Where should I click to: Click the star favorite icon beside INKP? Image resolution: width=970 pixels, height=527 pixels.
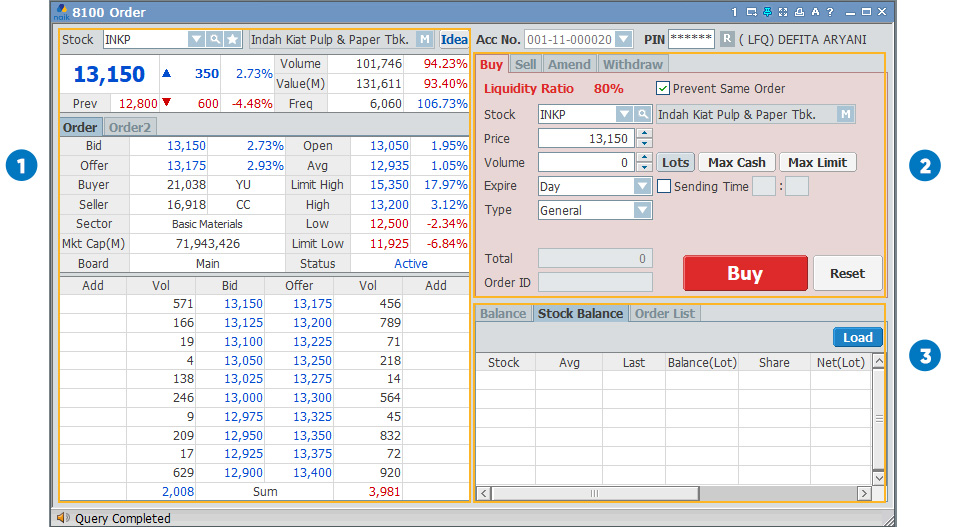click(232, 40)
